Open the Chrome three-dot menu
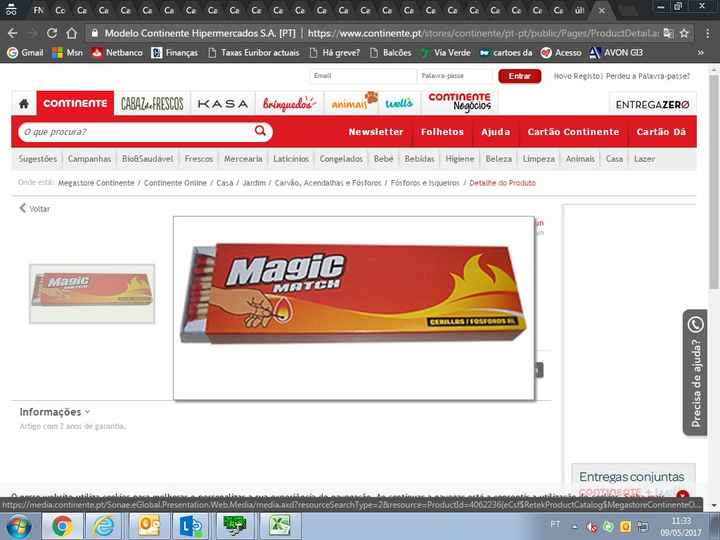The height and width of the screenshot is (540, 720). tap(707, 33)
